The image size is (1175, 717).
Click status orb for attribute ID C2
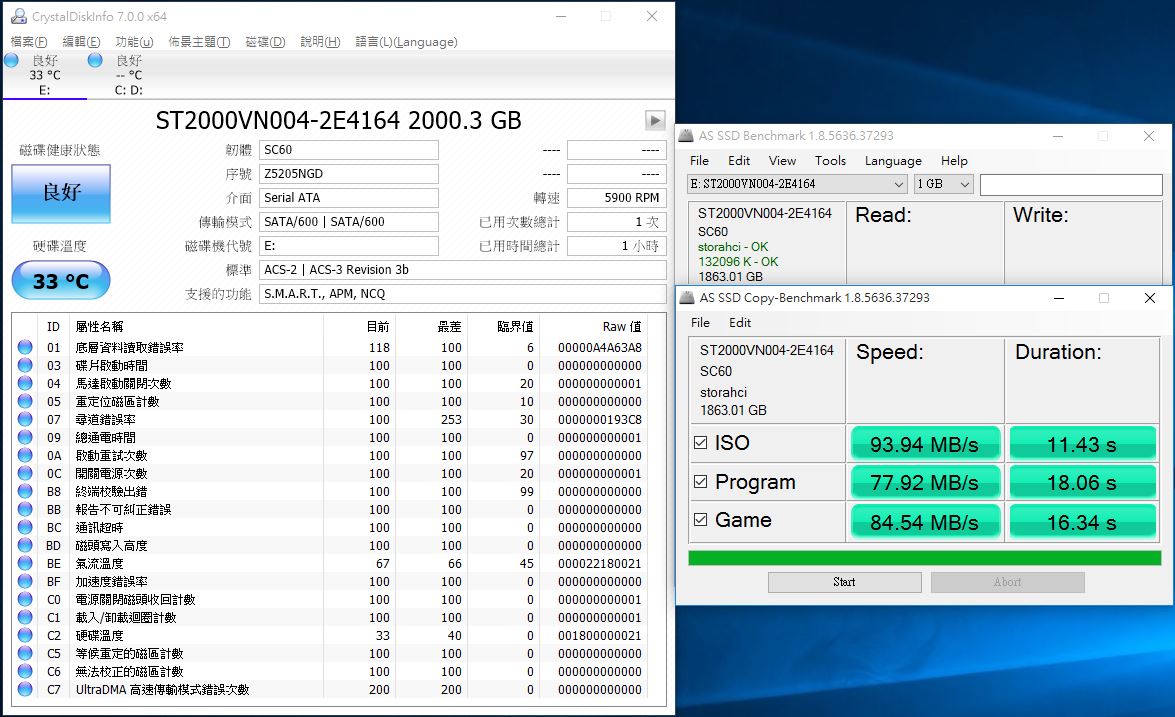coord(25,635)
